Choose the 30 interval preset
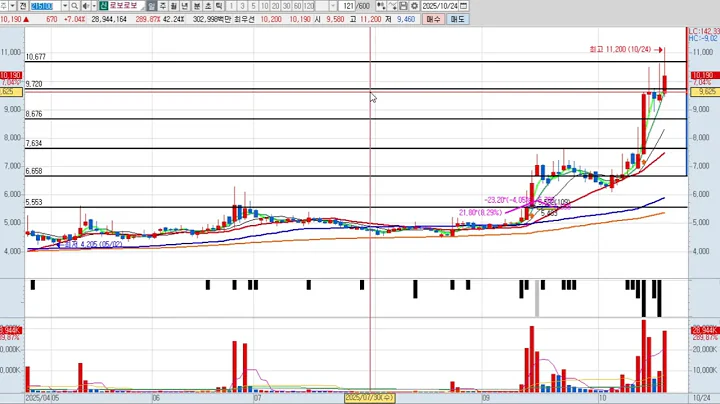Viewport: 720px width, 404px height. pyautogui.click(x=287, y=6)
